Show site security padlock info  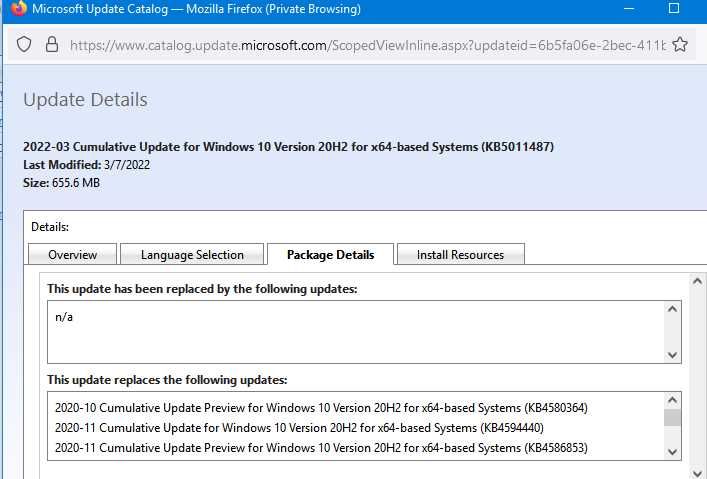52,44
